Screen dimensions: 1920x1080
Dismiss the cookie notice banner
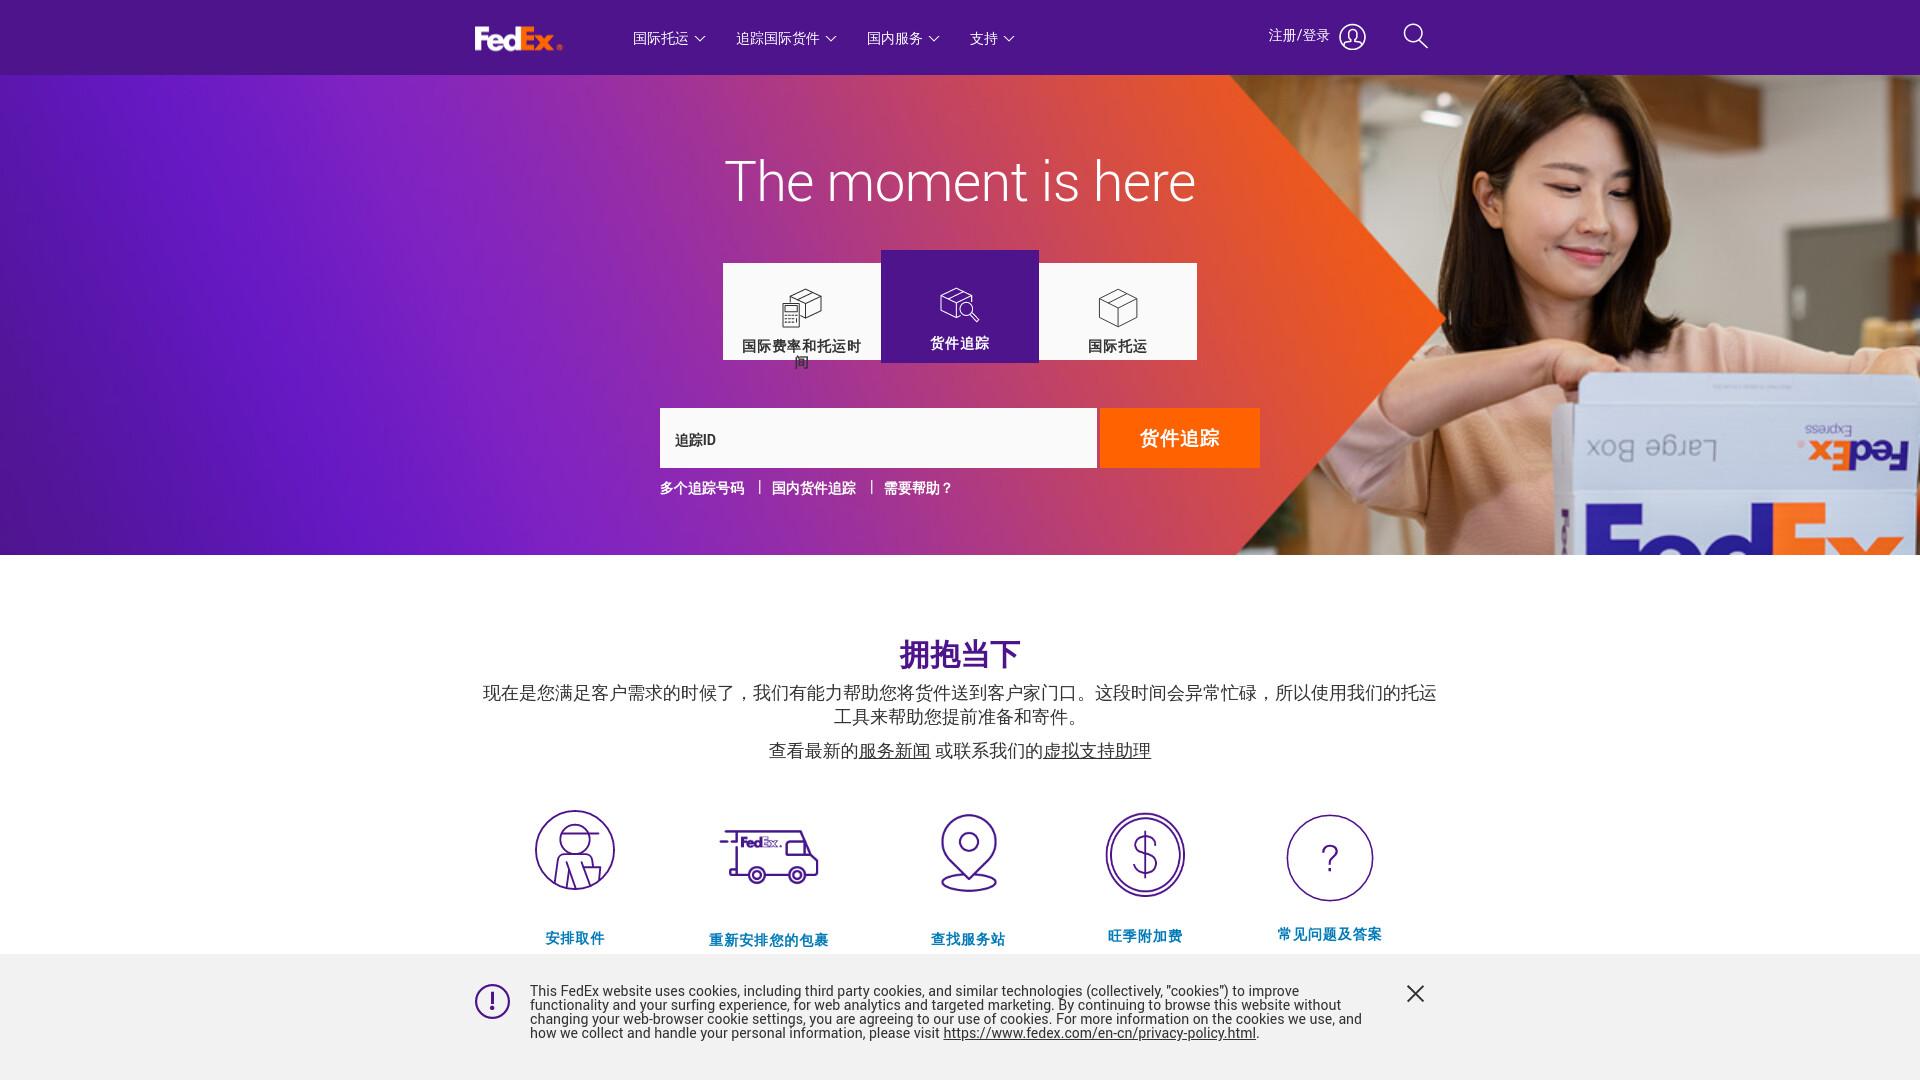point(1415,993)
